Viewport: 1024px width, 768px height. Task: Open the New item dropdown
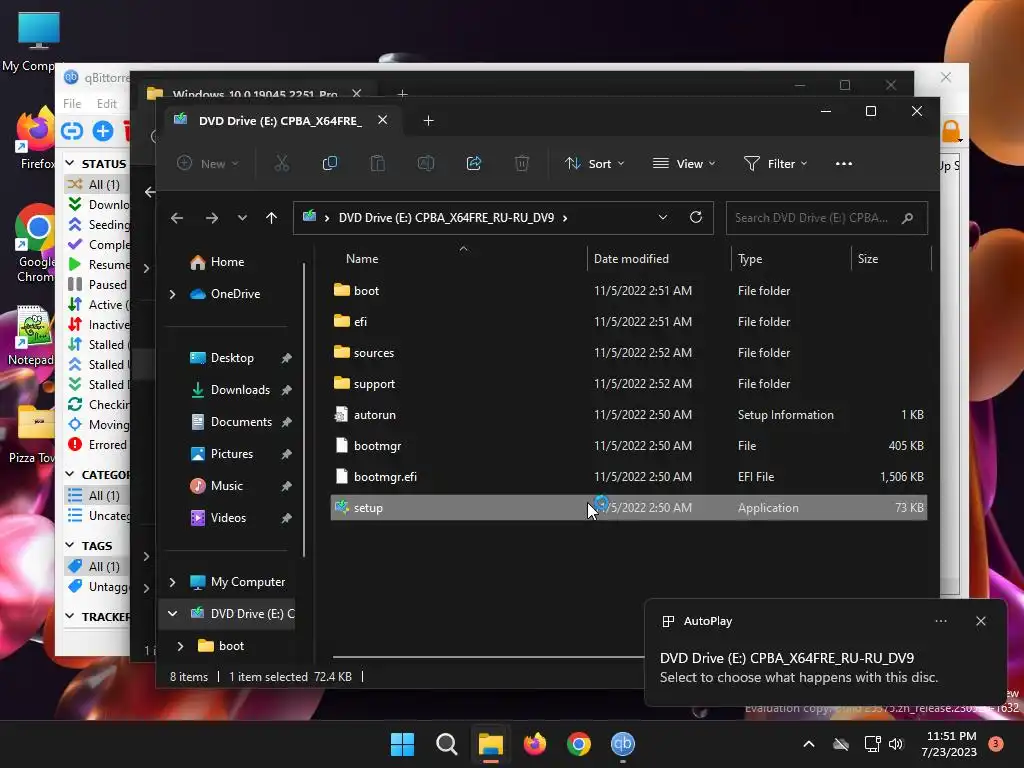[208, 163]
